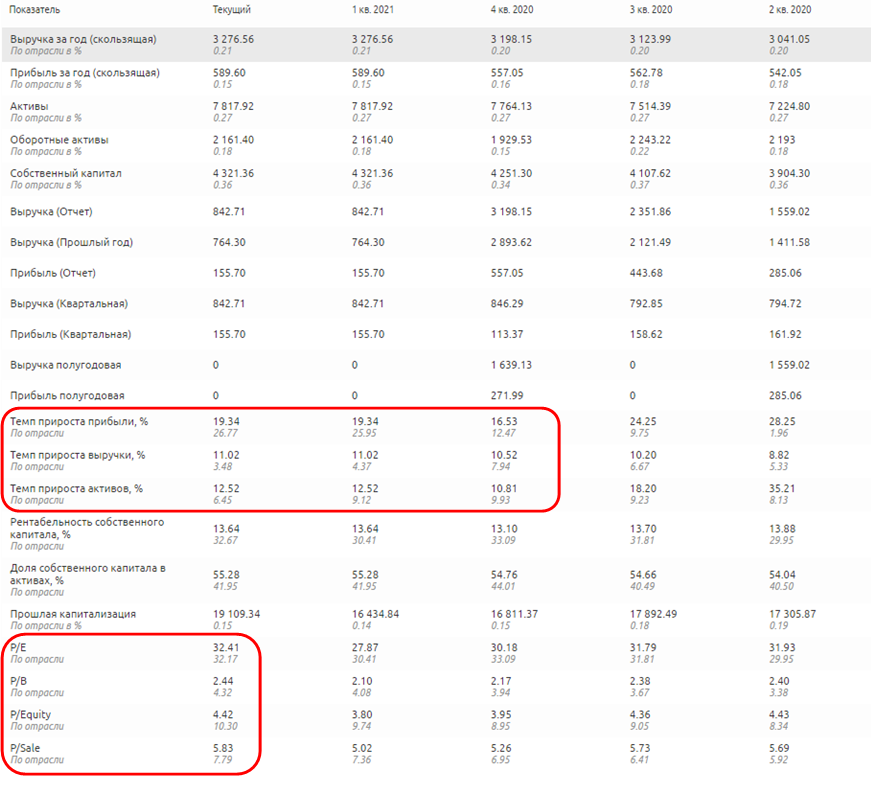Open the "Рентабельность собственного капитала, %" row label
The height and width of the screenshot is (791, 871).
coord(87,527)
